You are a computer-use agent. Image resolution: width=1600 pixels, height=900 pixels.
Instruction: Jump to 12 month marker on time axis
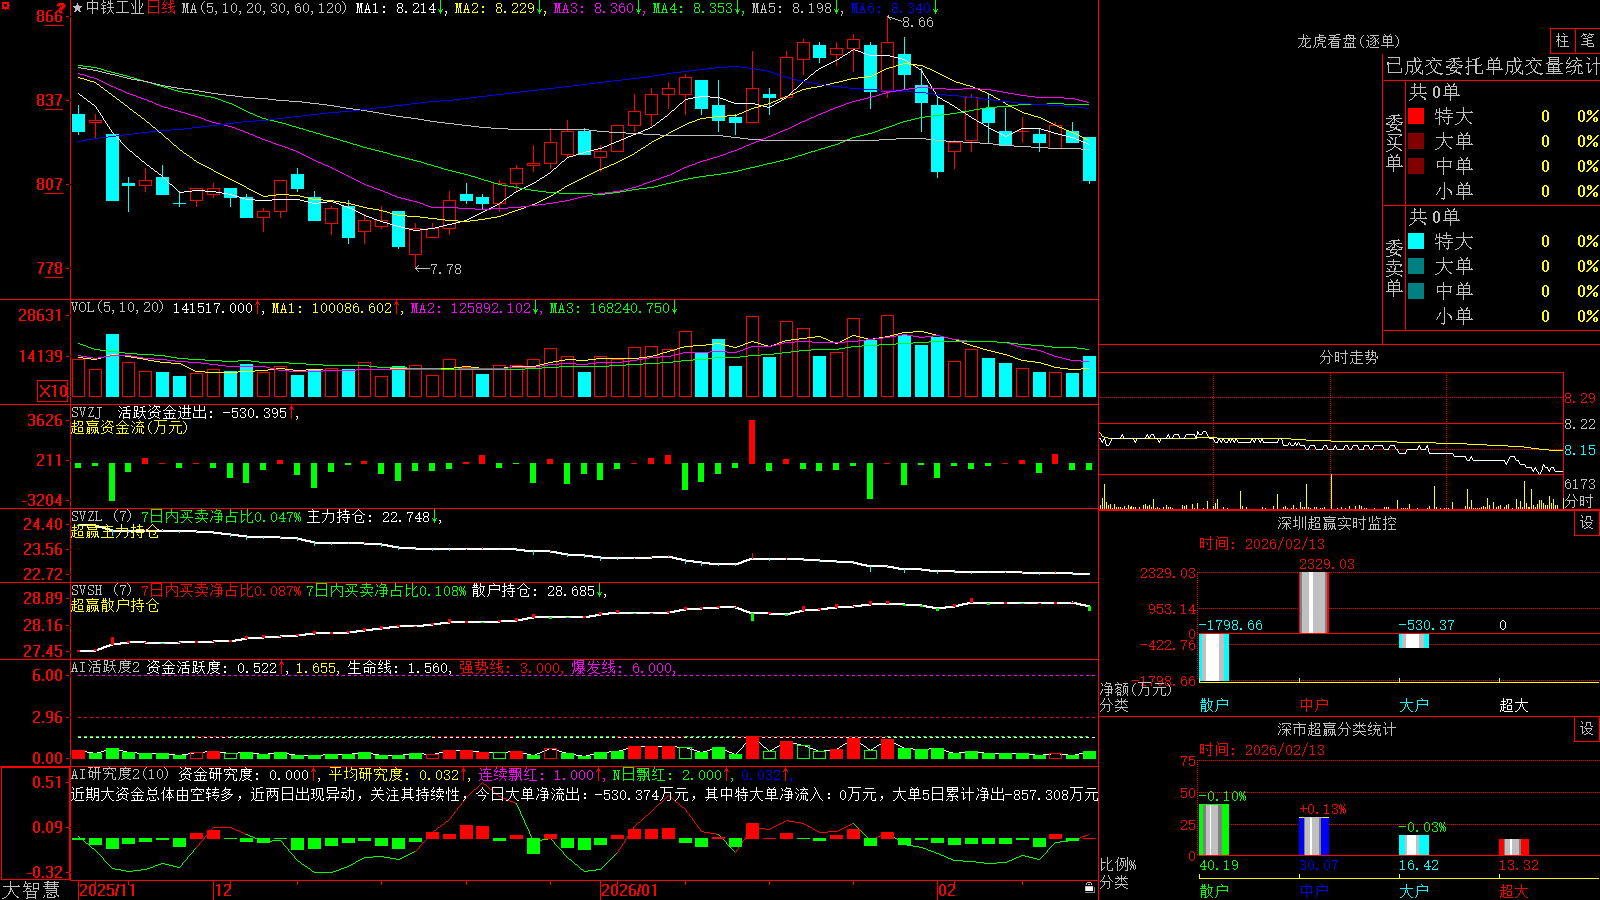224,890
